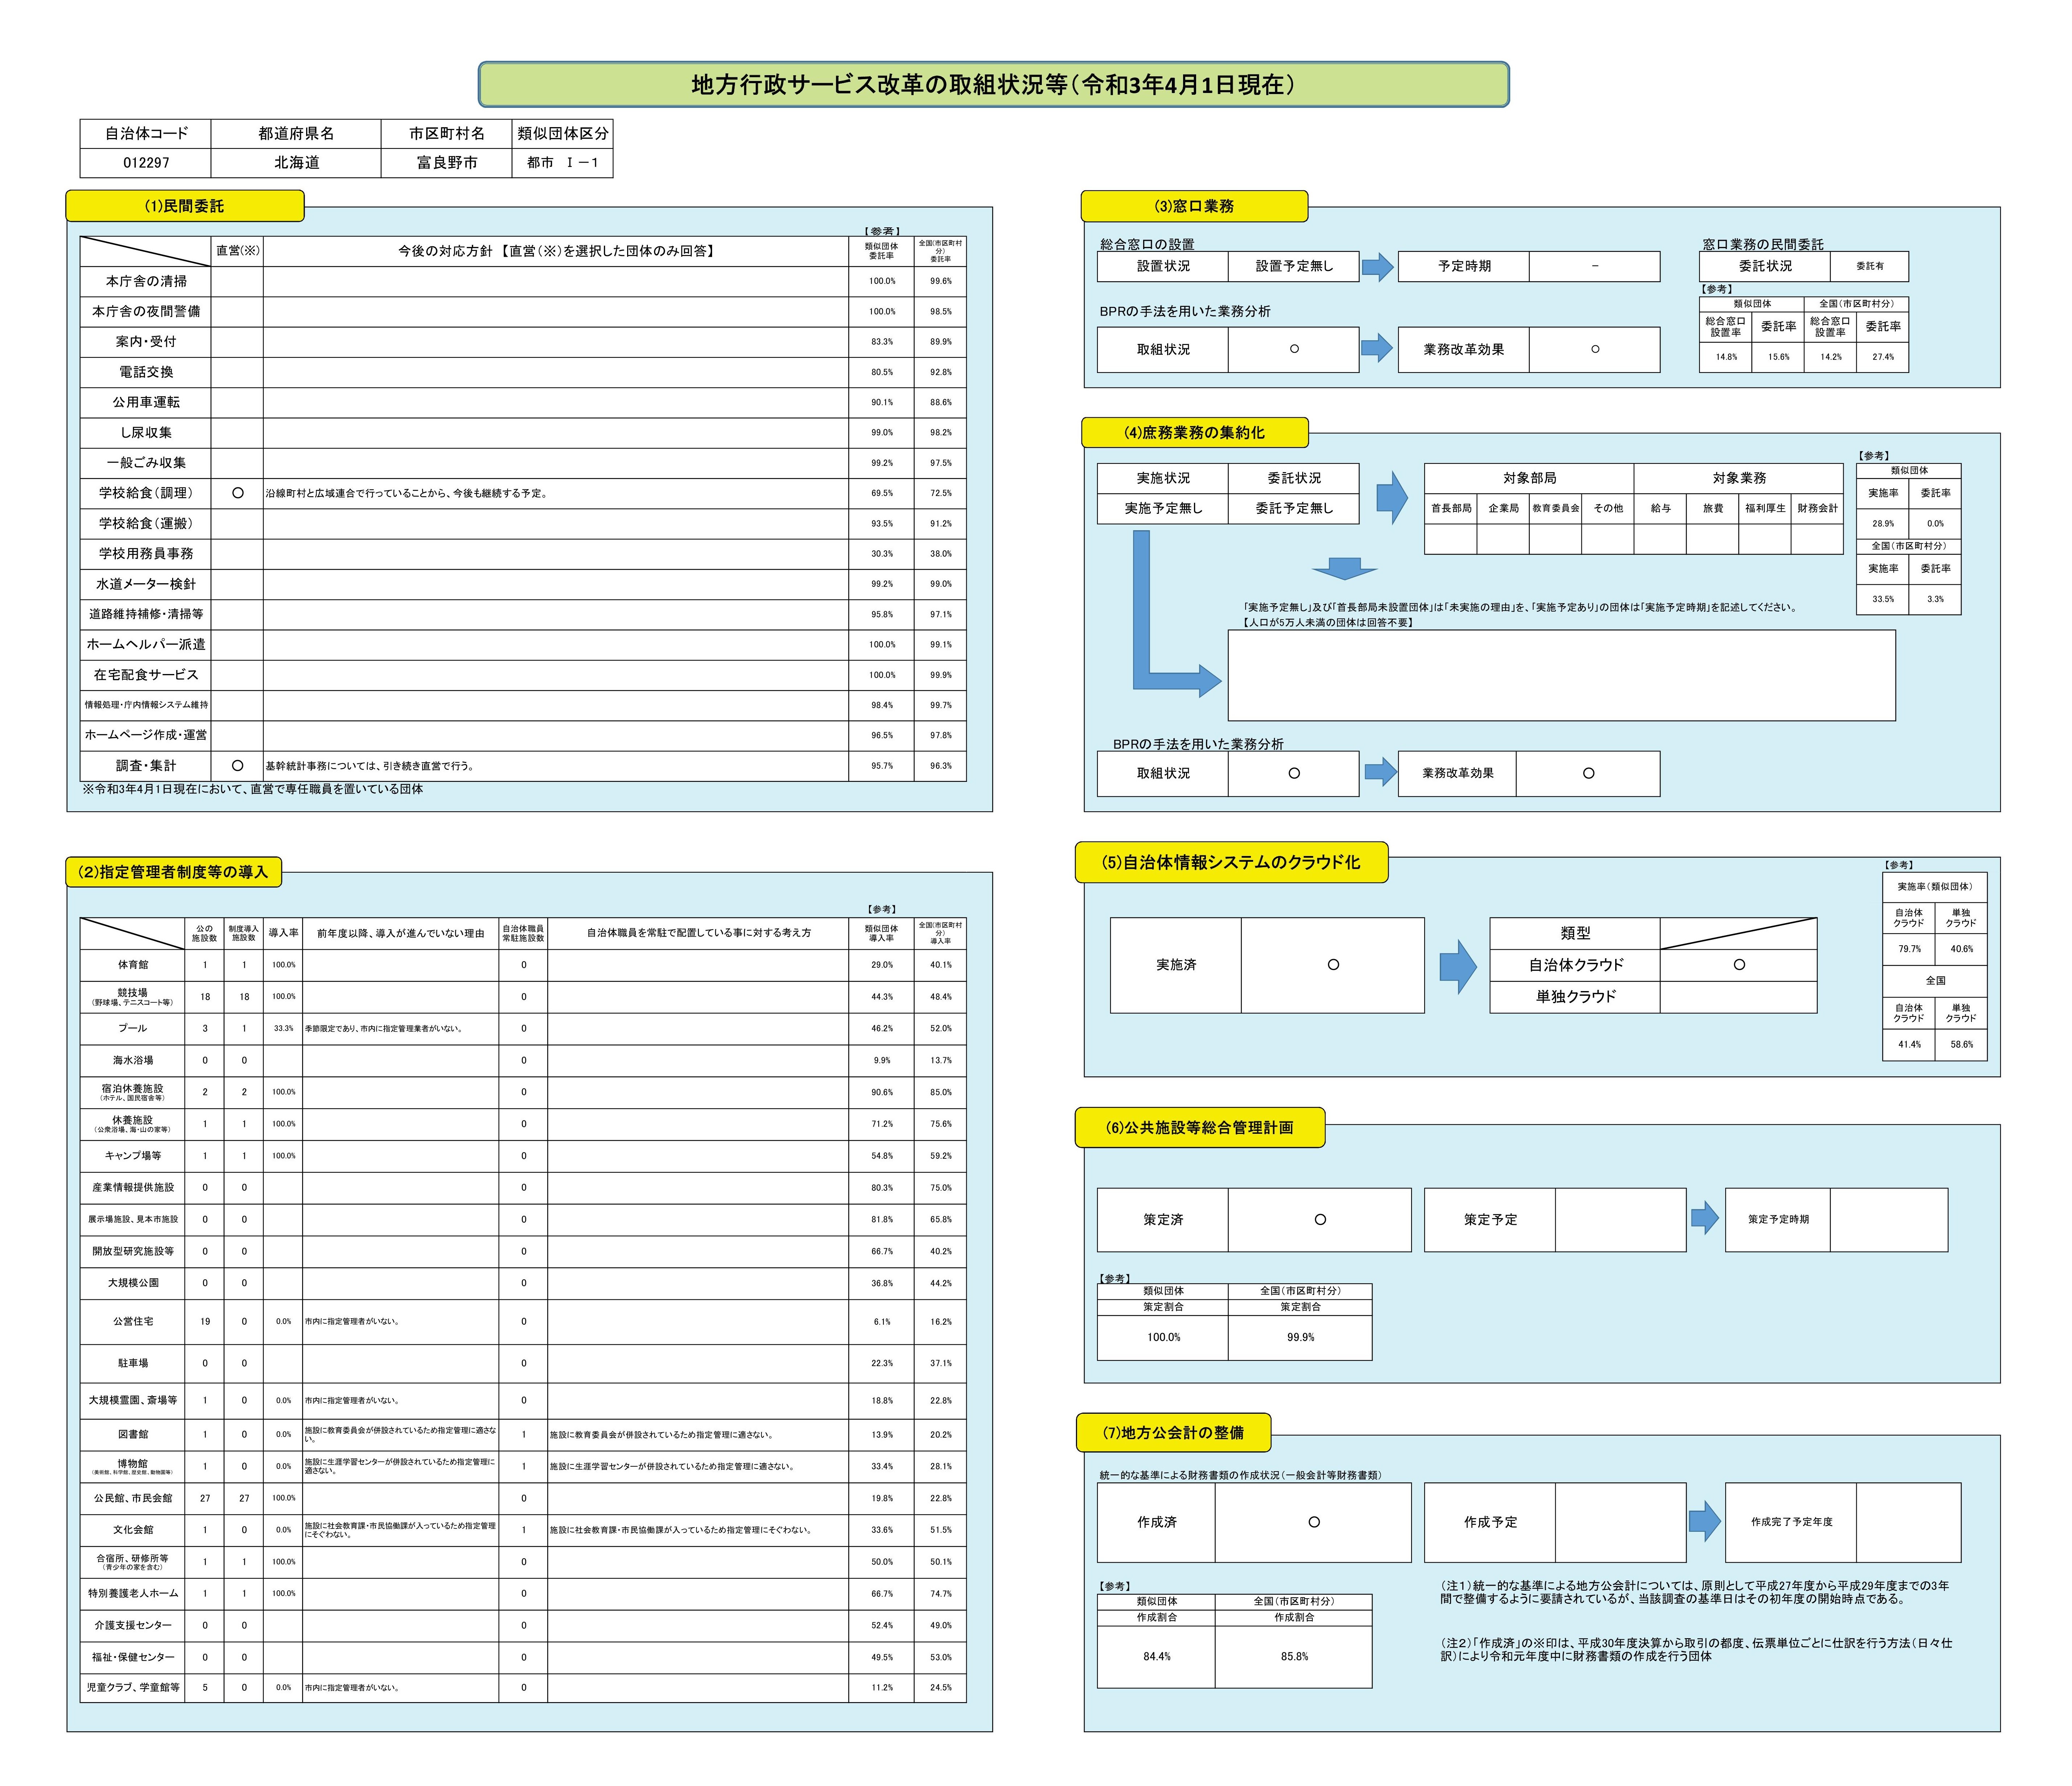Viewport: 2072px width, 1786px height.
Task: Select the prefecture cell 北海道
Action: pos(296,163)
